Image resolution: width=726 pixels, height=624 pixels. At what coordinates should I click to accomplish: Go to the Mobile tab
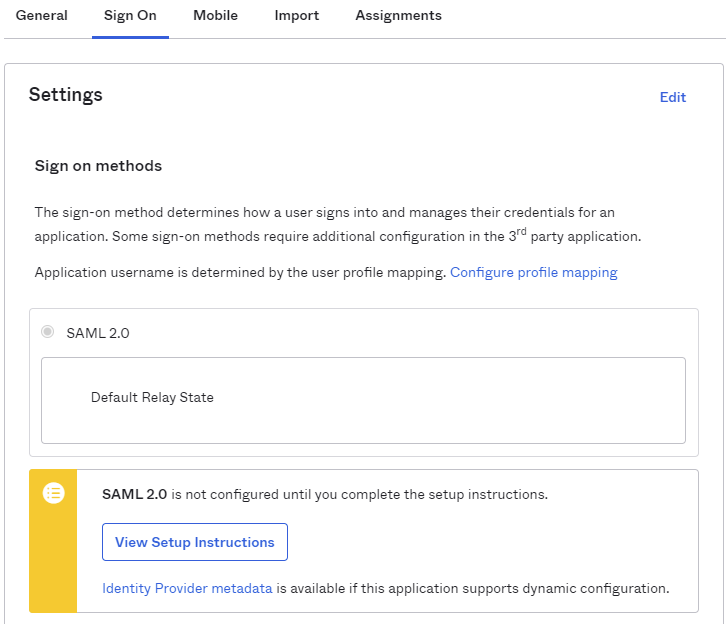[x=215, y=16]
